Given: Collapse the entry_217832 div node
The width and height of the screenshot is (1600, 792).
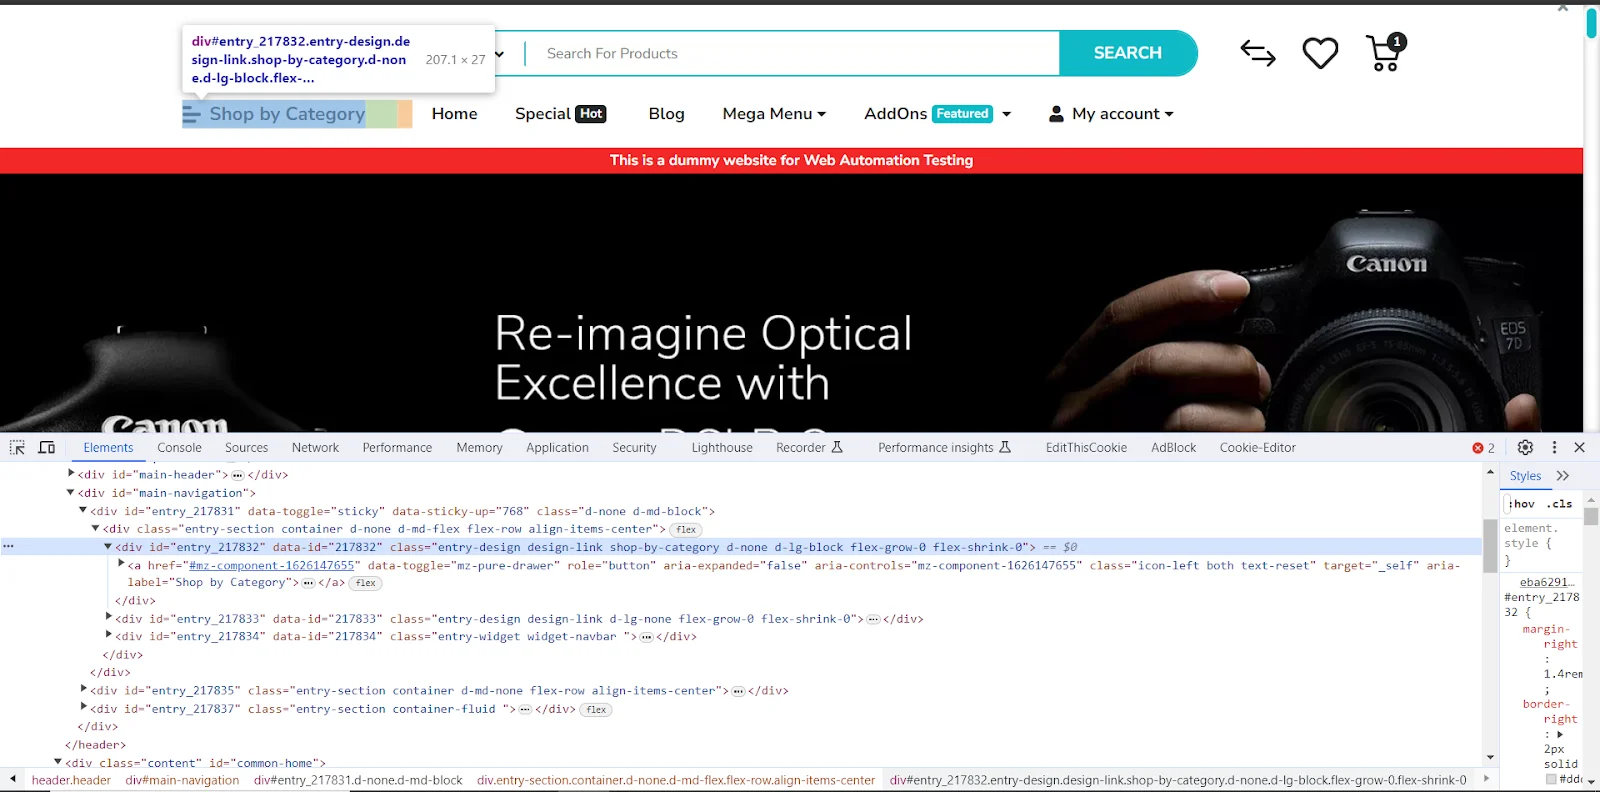Looking at the screenshot, I should [108, 547].
